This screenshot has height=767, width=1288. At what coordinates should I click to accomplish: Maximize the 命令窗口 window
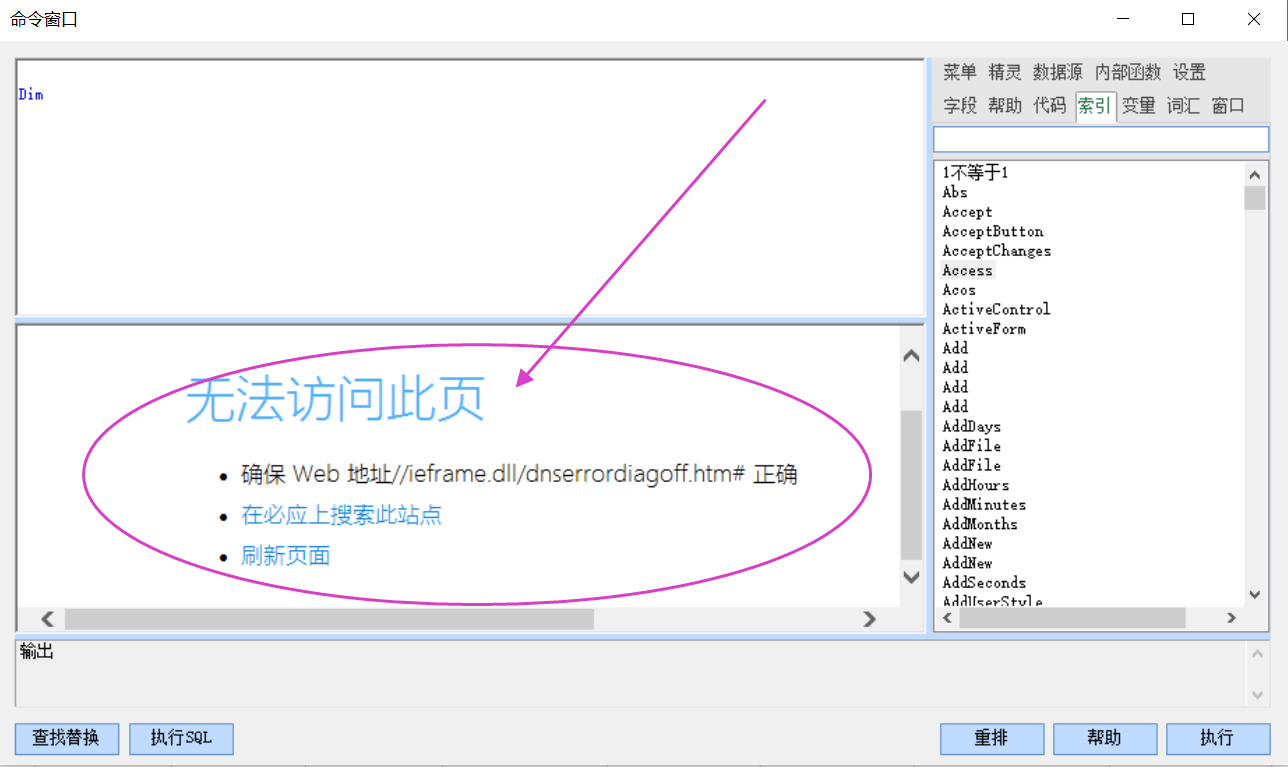(x=1188, y=19)
